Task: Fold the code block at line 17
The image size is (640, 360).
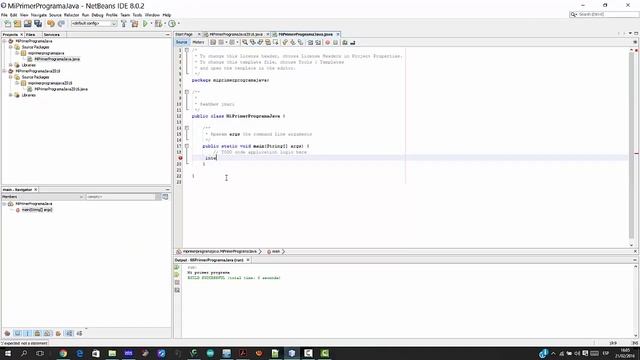Action: click(x=187, y=146)
